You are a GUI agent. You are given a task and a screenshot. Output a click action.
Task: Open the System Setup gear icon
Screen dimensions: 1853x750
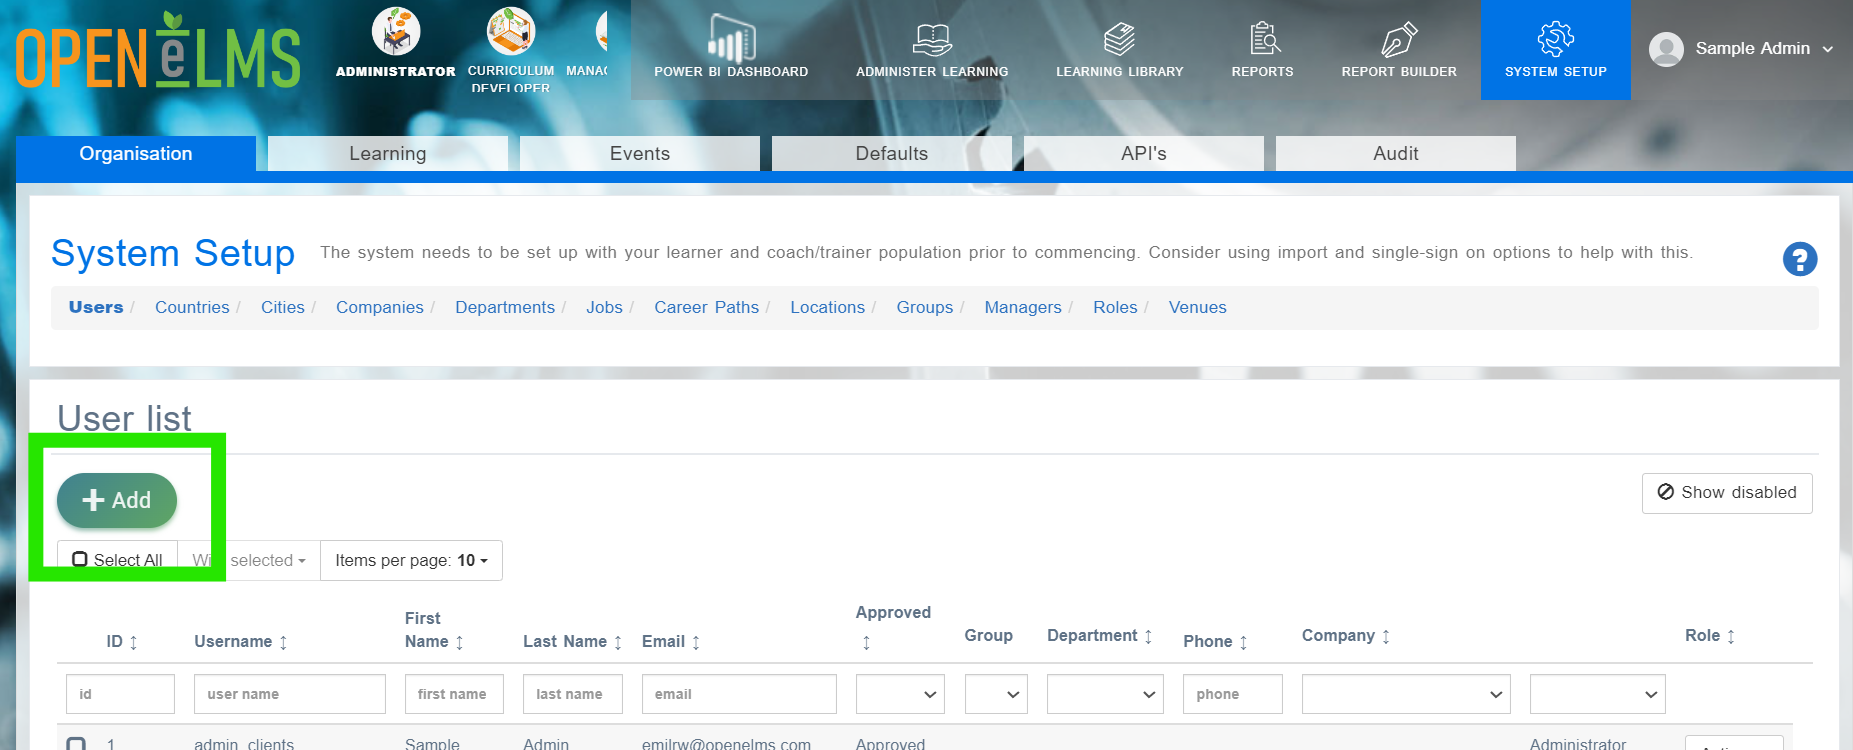coord(1556,39)
